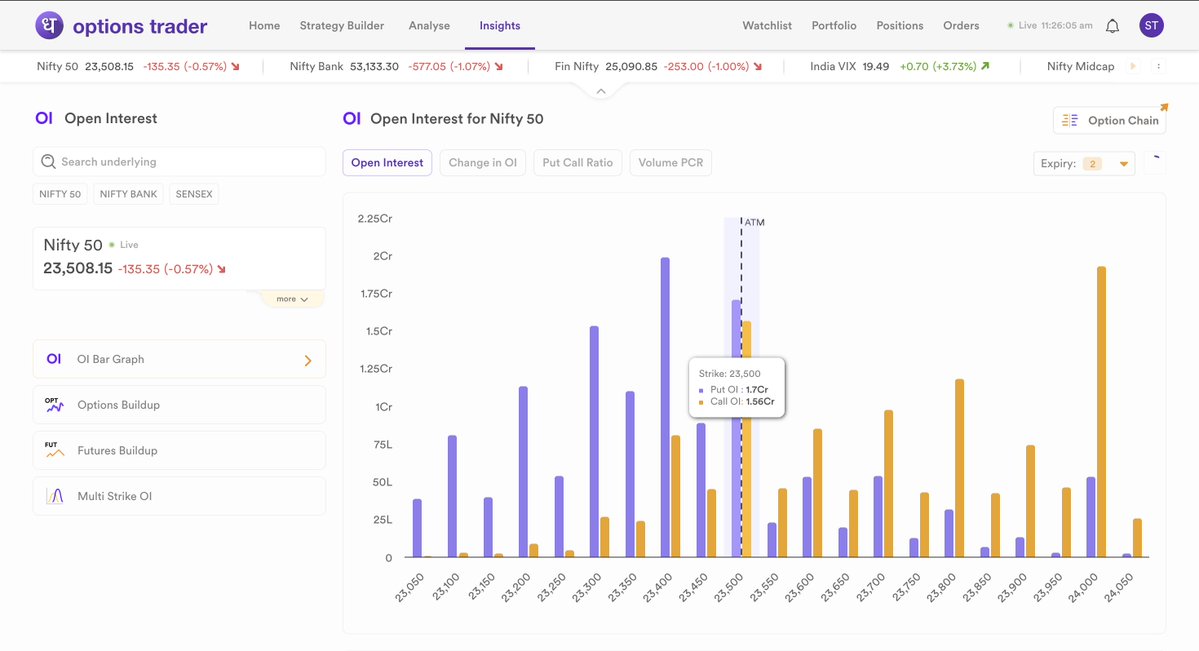Click the ticker bar next arrow
The image size is (1199, 651).
click(x=1132, y=67)
